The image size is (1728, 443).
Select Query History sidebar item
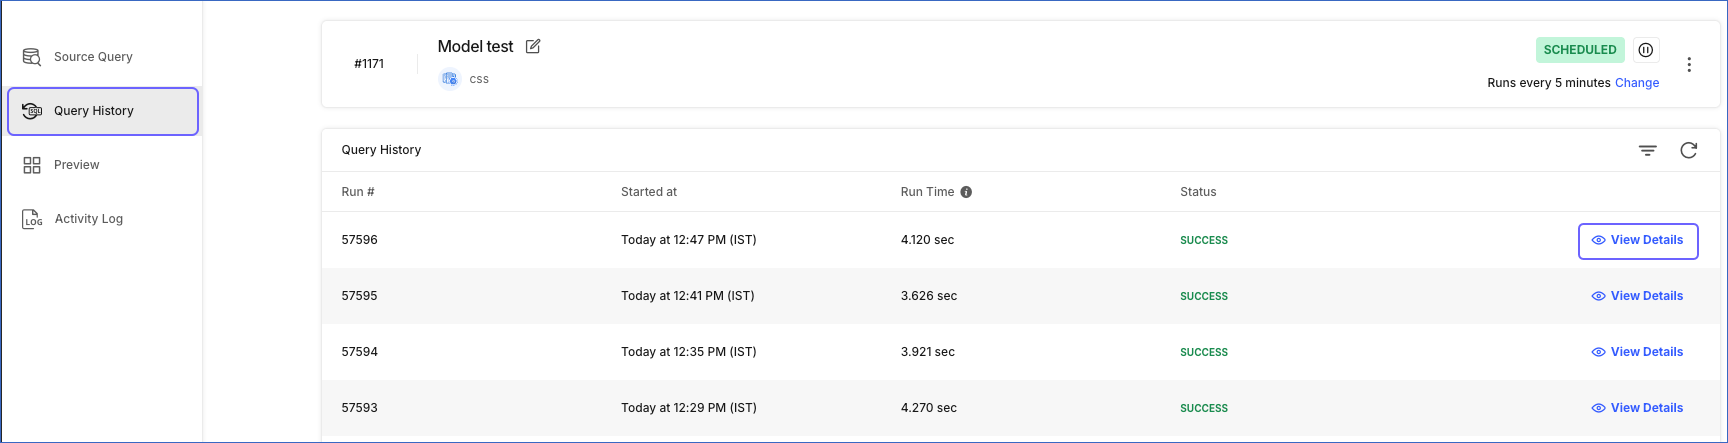[x=103, y=111]
